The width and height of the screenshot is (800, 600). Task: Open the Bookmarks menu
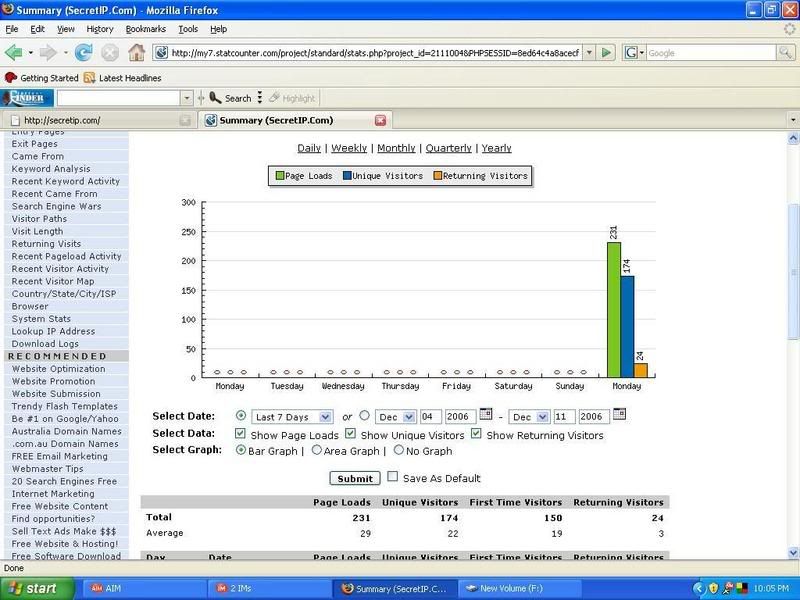tap(145, 29)
